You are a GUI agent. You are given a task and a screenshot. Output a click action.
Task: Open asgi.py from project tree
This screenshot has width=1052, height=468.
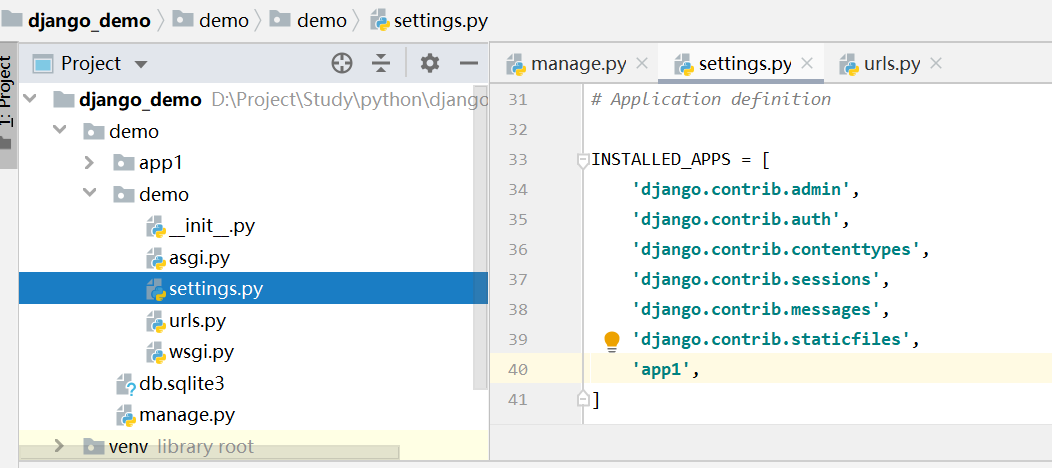tap(200, 257)
